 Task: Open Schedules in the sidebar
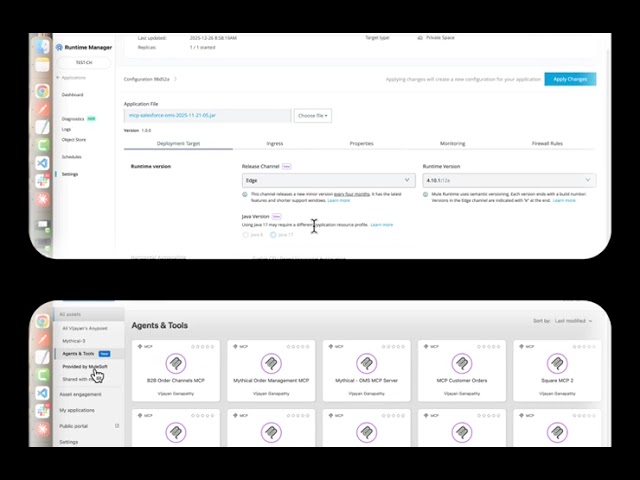click(71, 157)
